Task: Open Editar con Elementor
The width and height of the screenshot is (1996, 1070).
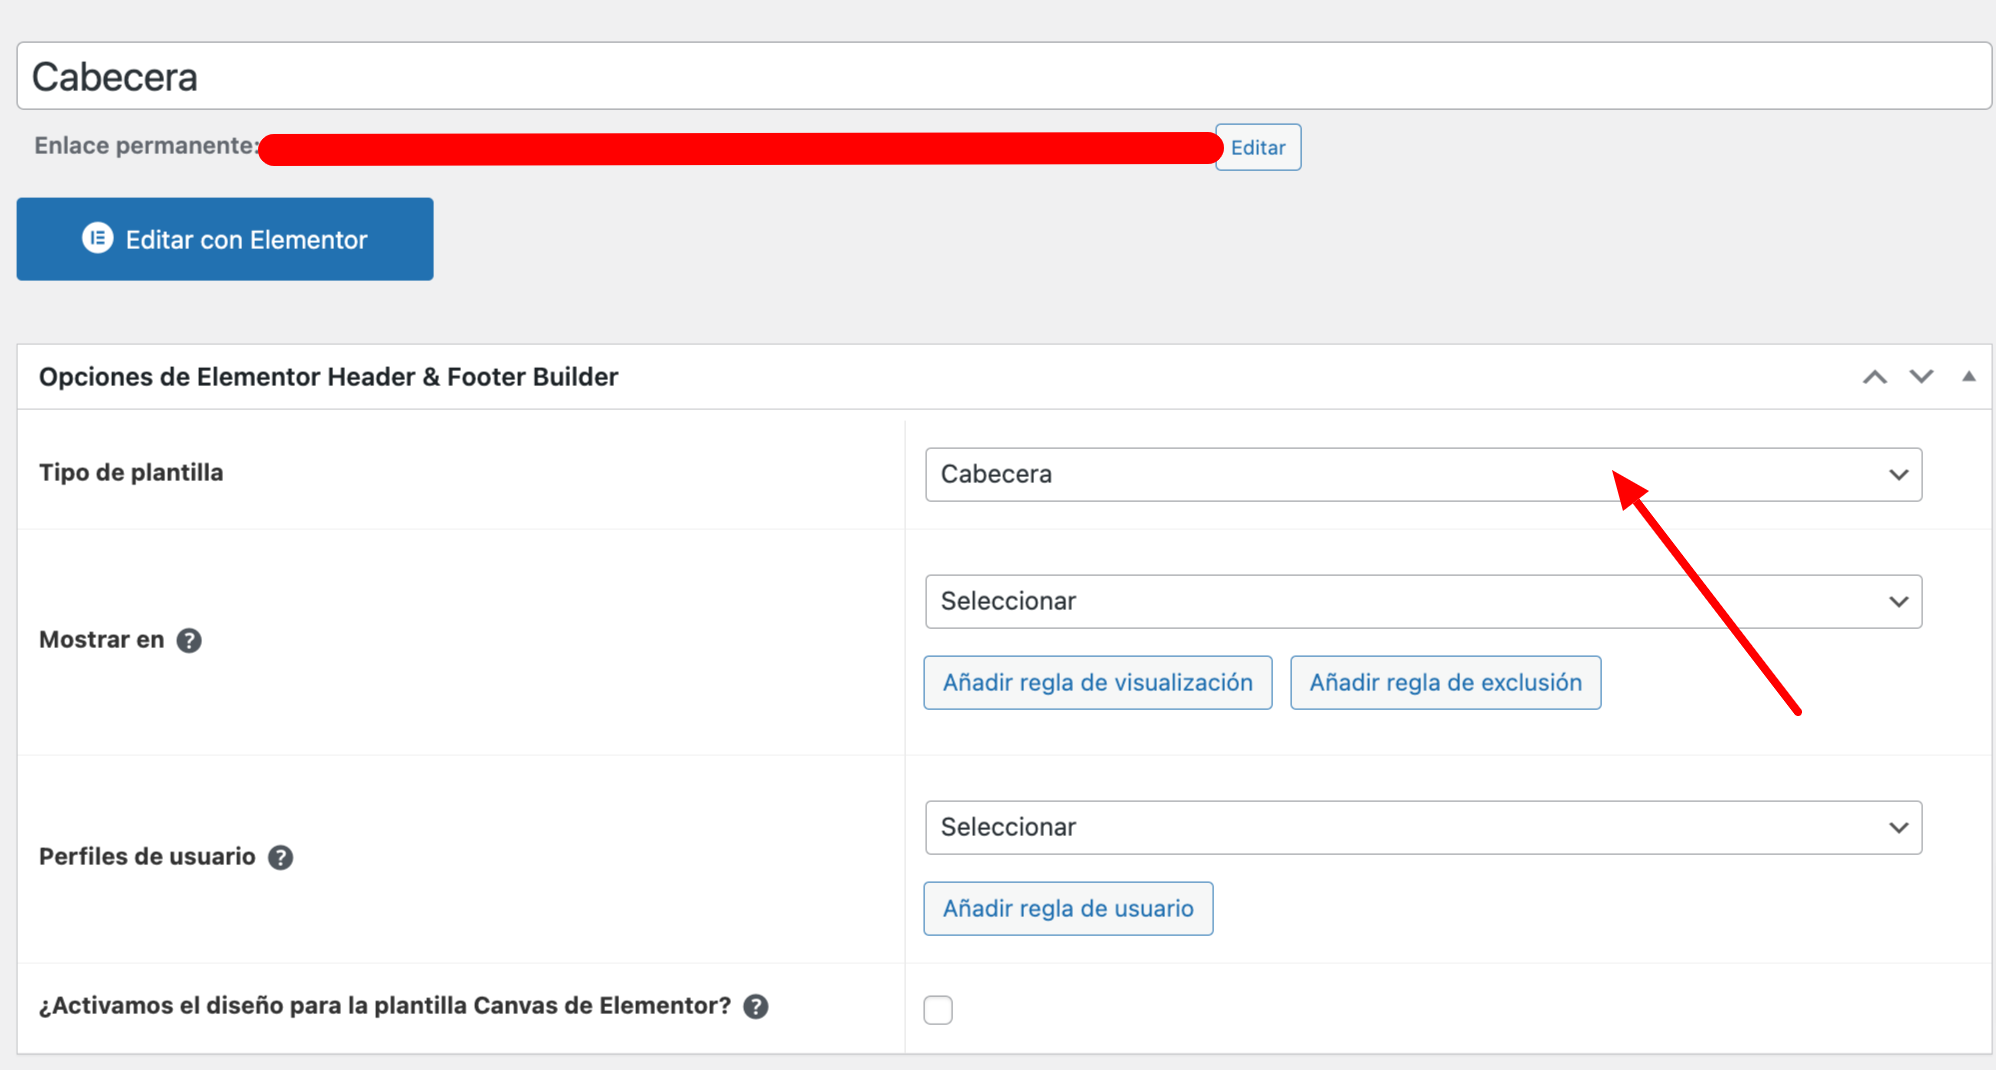Action: click(225, 239)
